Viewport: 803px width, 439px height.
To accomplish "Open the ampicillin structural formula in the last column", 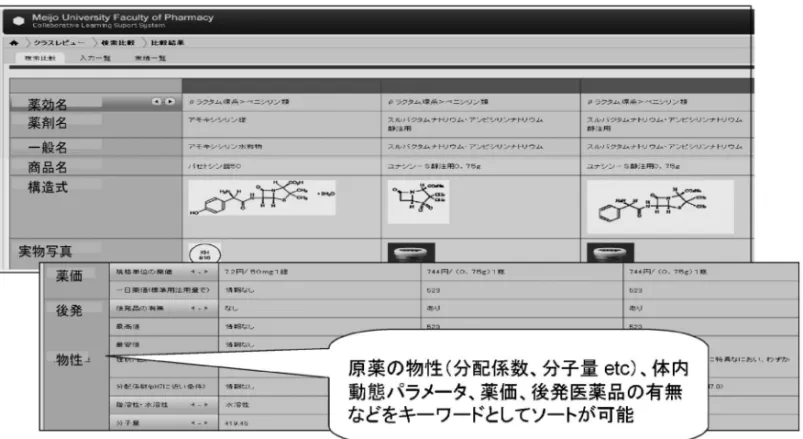I will 660,207.
